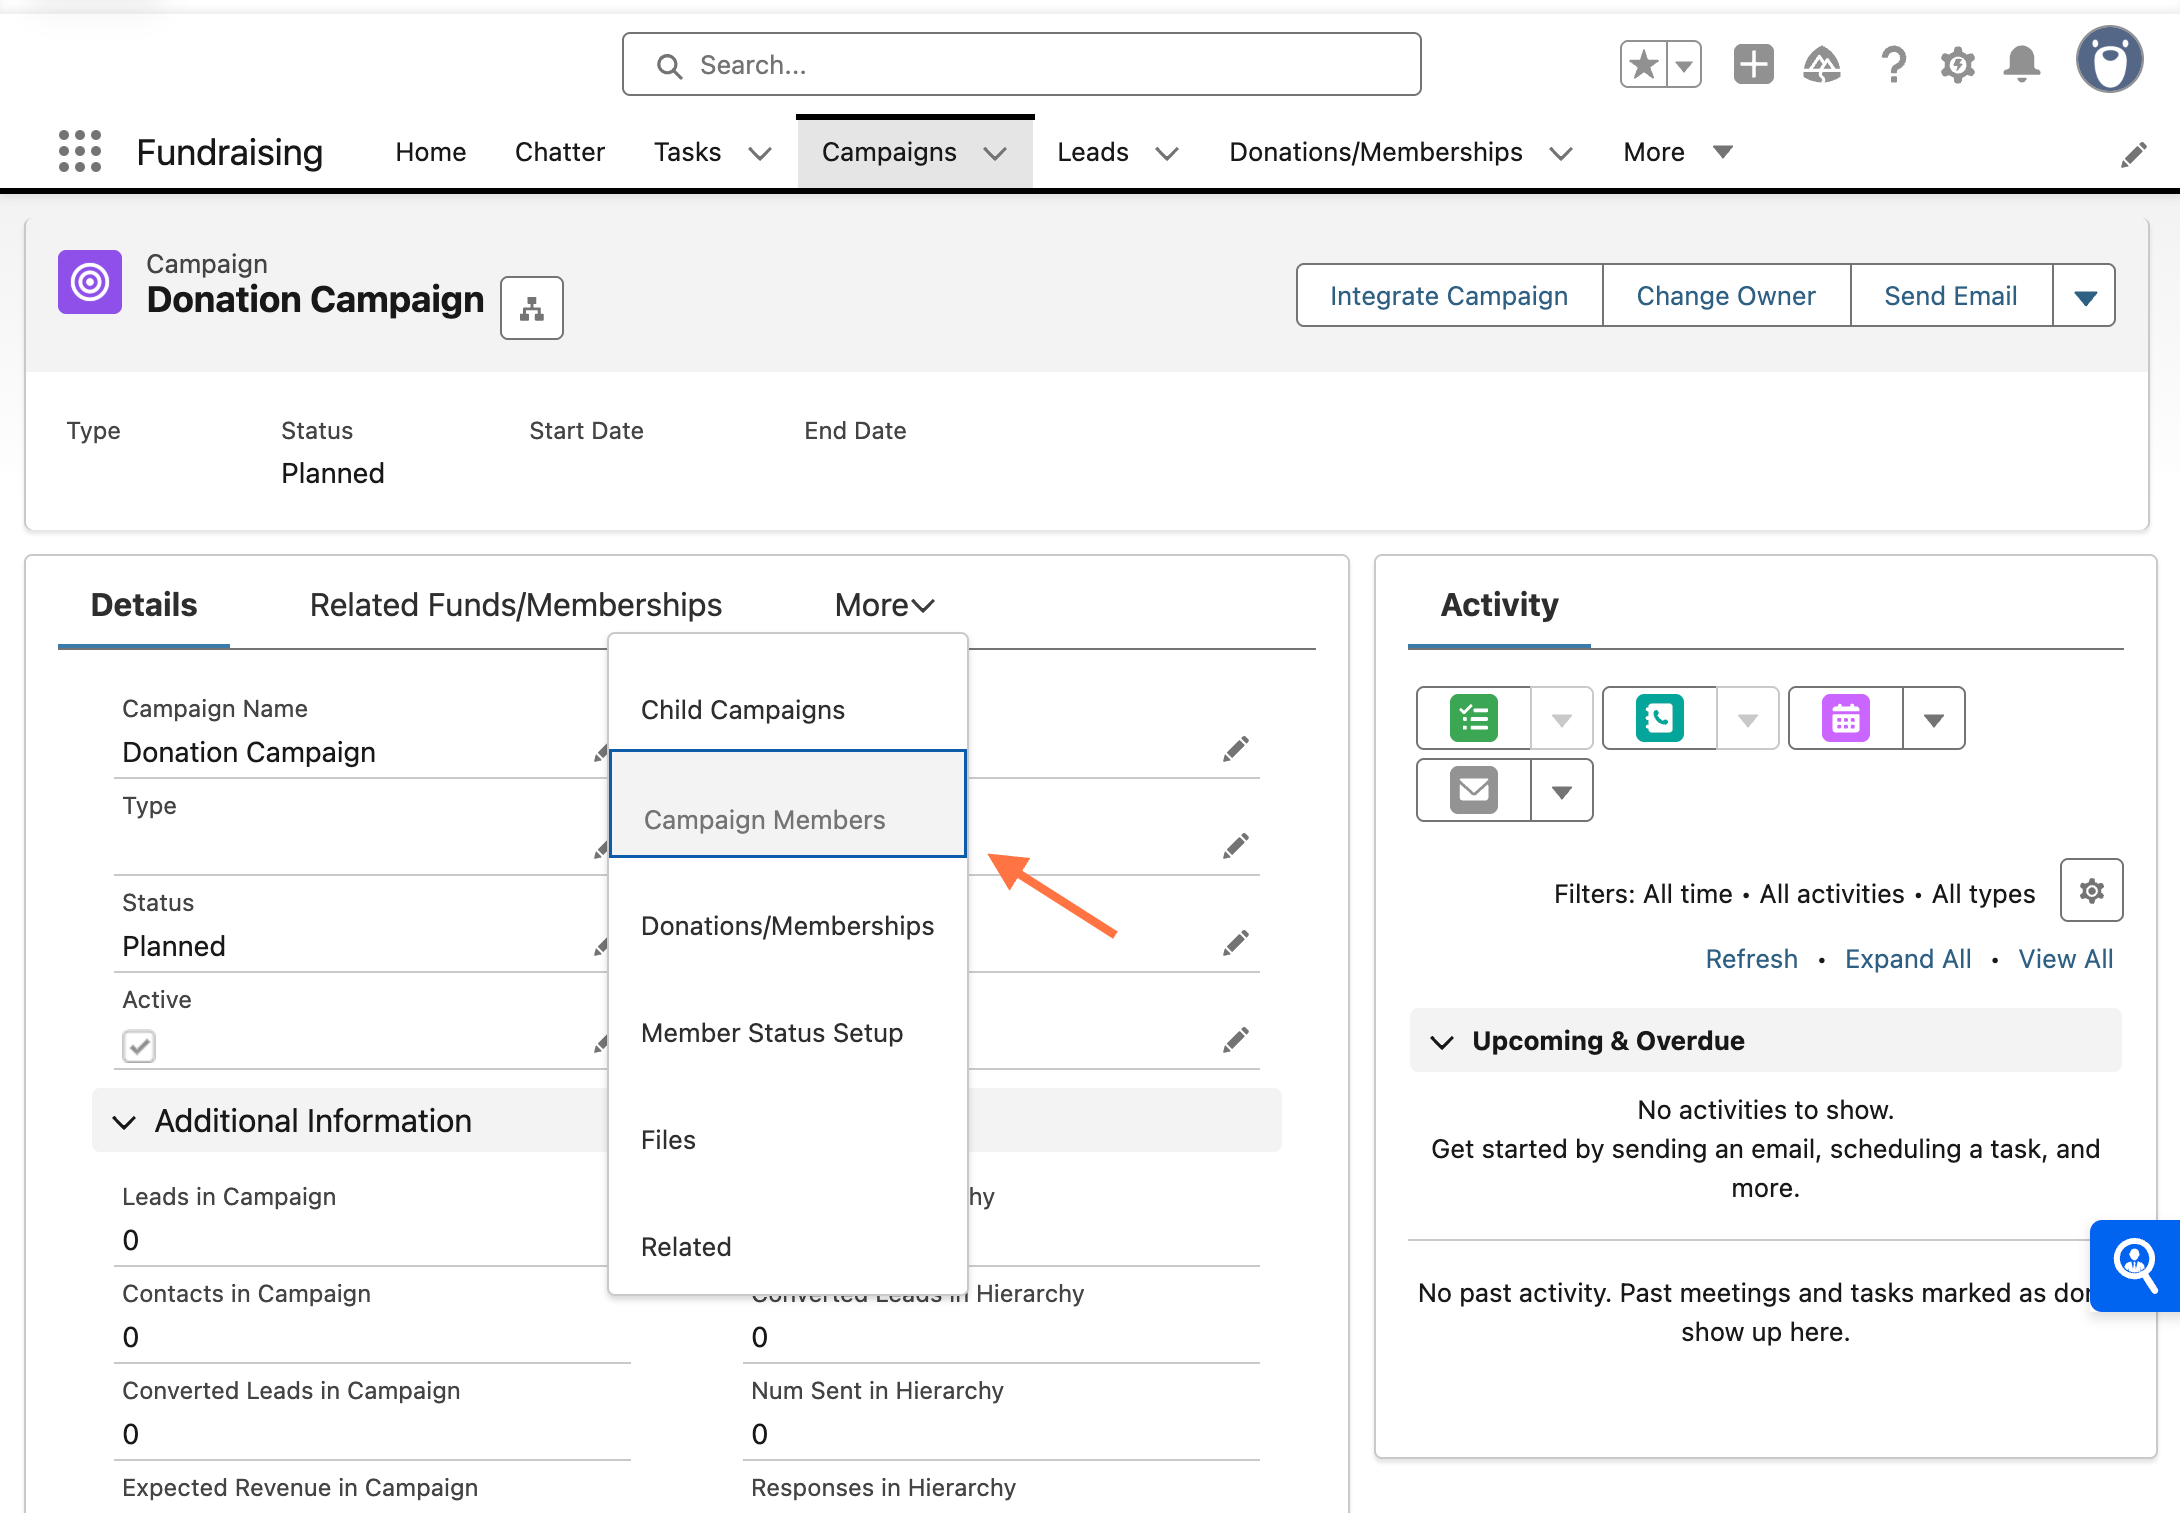This screenshot has height=1513, width=2180.
Task: Click the Global Actions plus icon
Action: pyautogui.click(x=1753, y=65)
